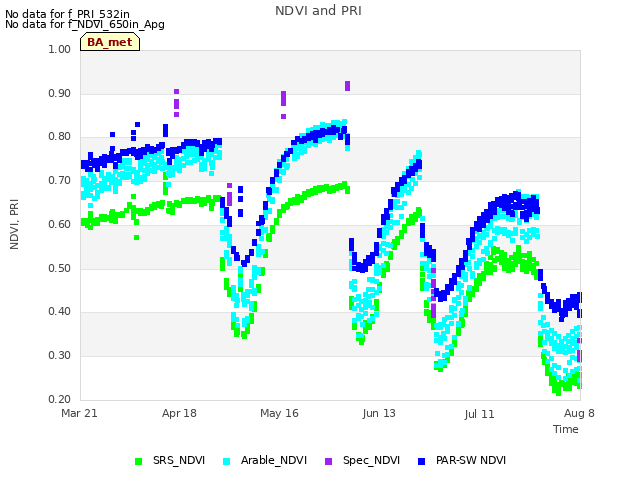640x480 pixels.
Task: Click the 0.80 y-axis tick label
Action: [x=60, y=137]
